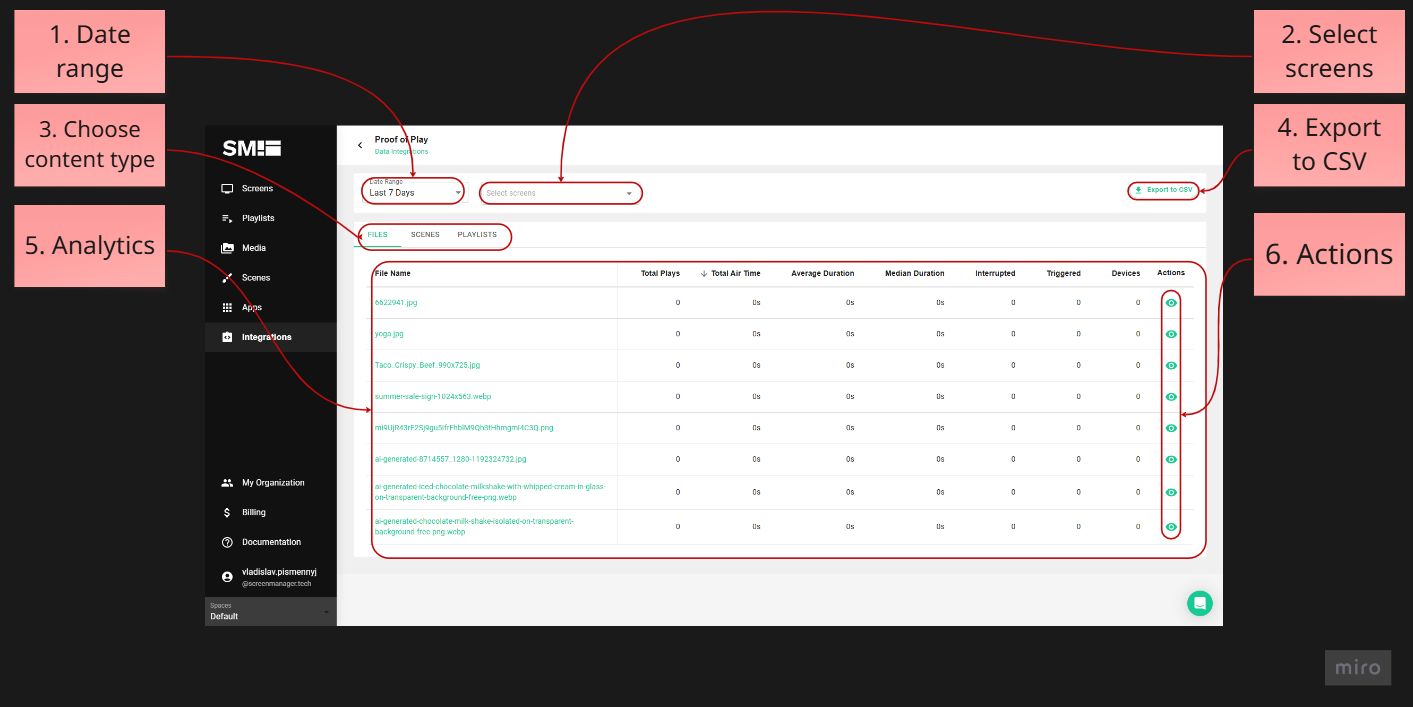Image resolution: width=1413 pixels, height=707 pixels.
Task: Open the chat support bubble
Action: (1200, 603)
